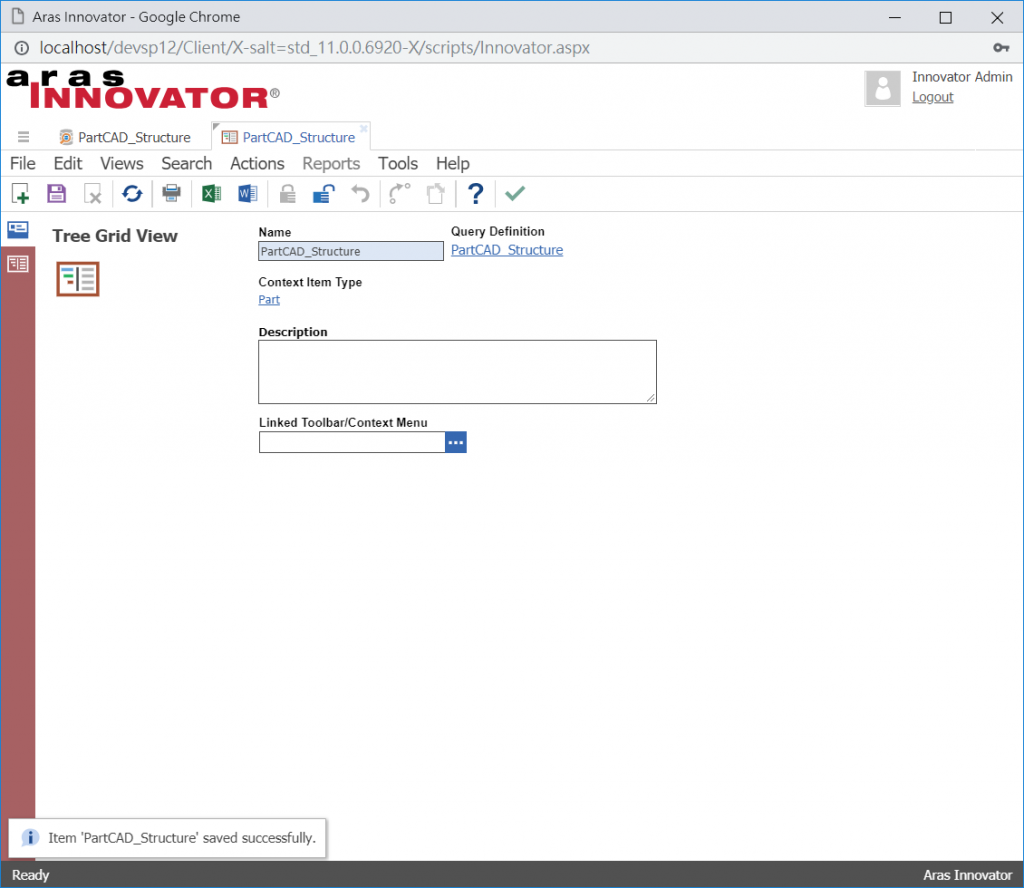Click the blue Unlock item icon
The width and height of the screenshot is (1024, 888).
pos(323,194)
